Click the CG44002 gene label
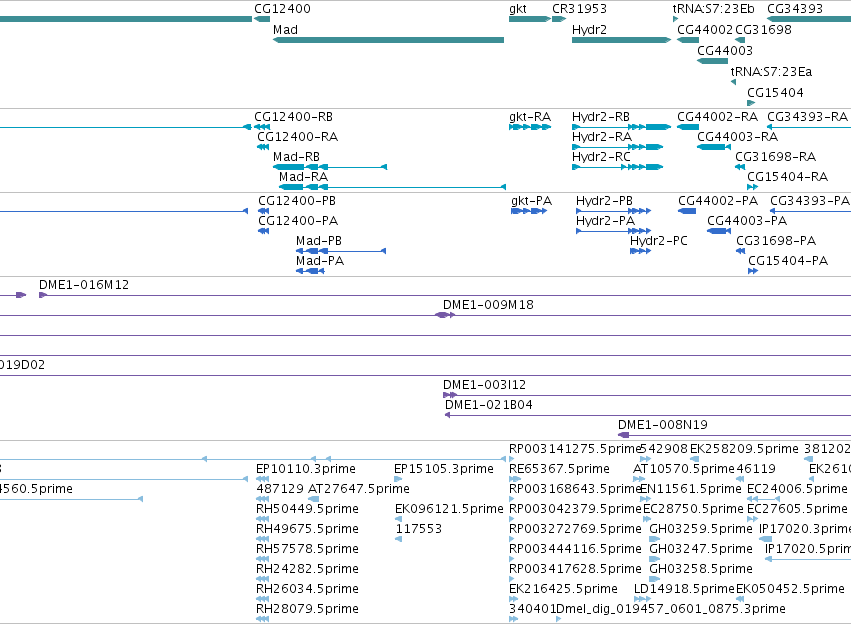851x624 pixels. [x=704, y=30]
